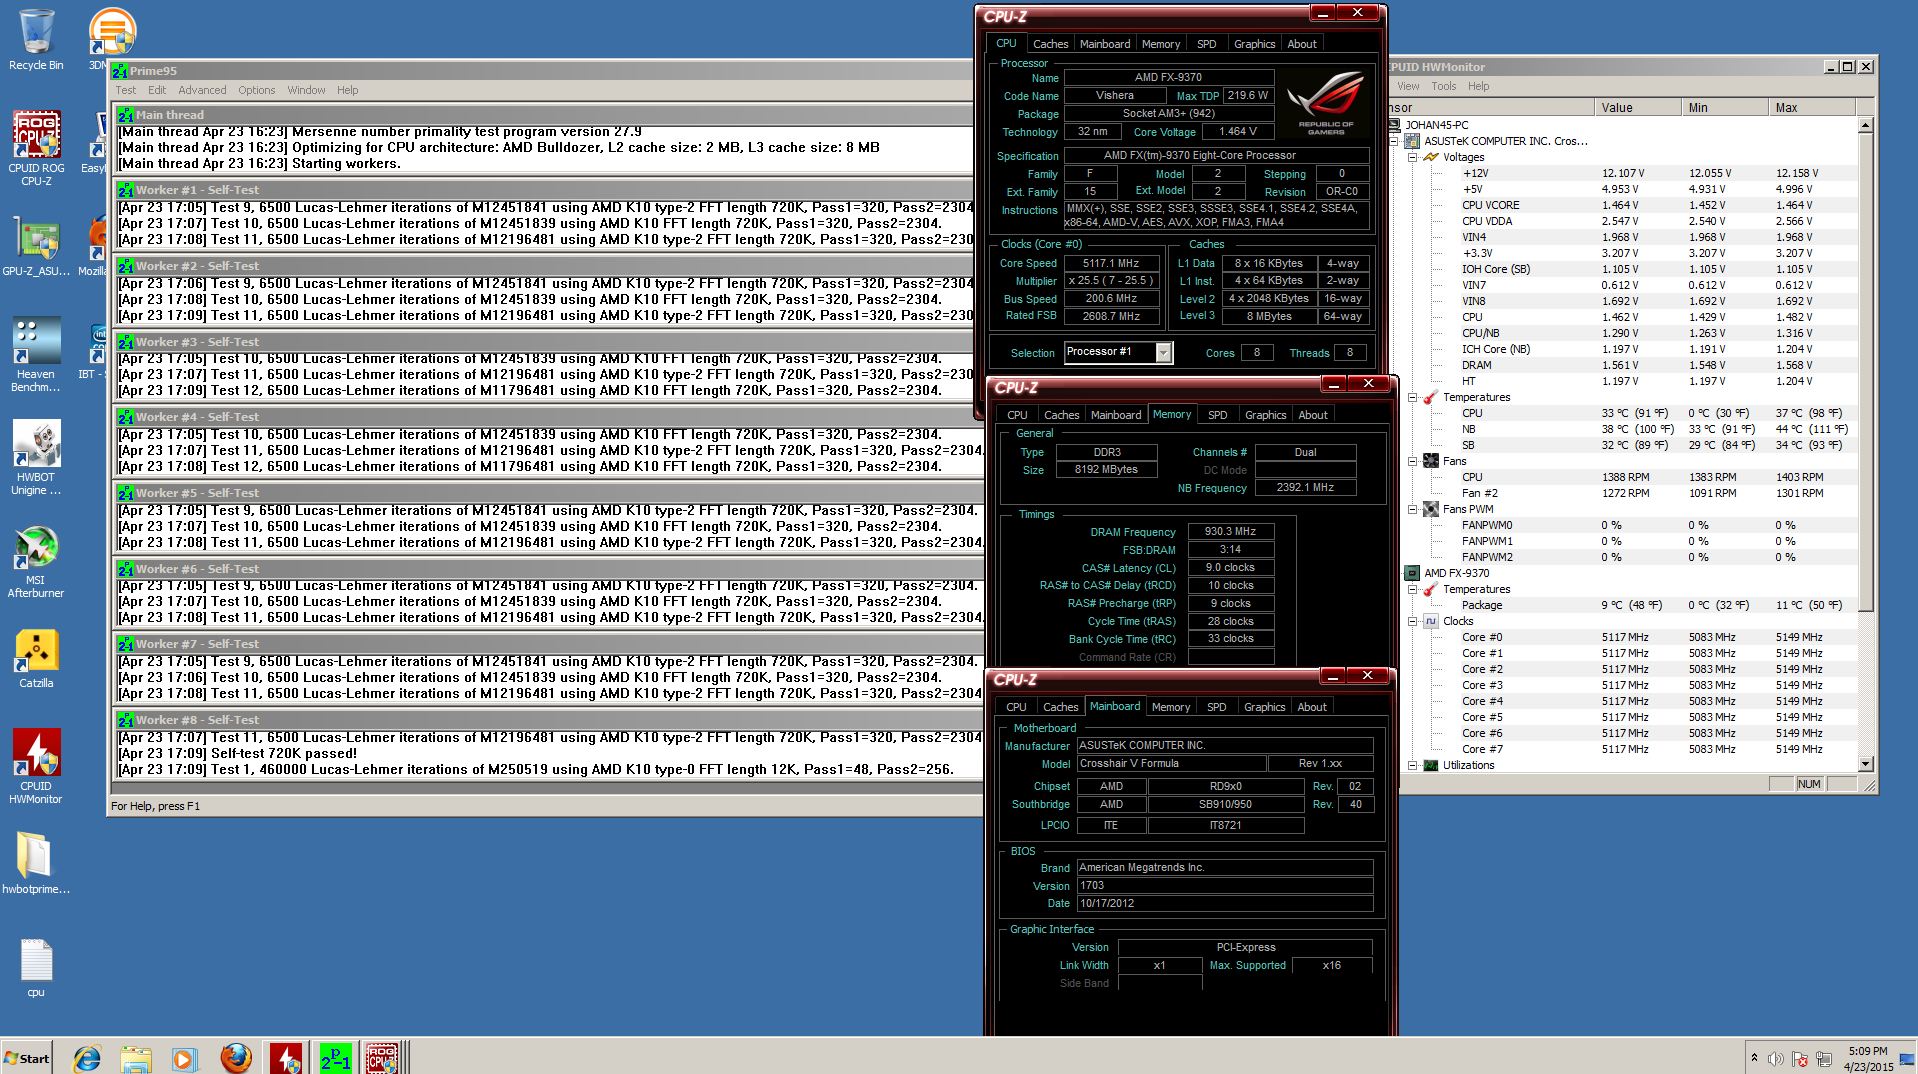The image size is (1918, 1074).
Task: Open the Processor #1 selection dropdown
Action: pyautogui.click(x=1163, y=352)
